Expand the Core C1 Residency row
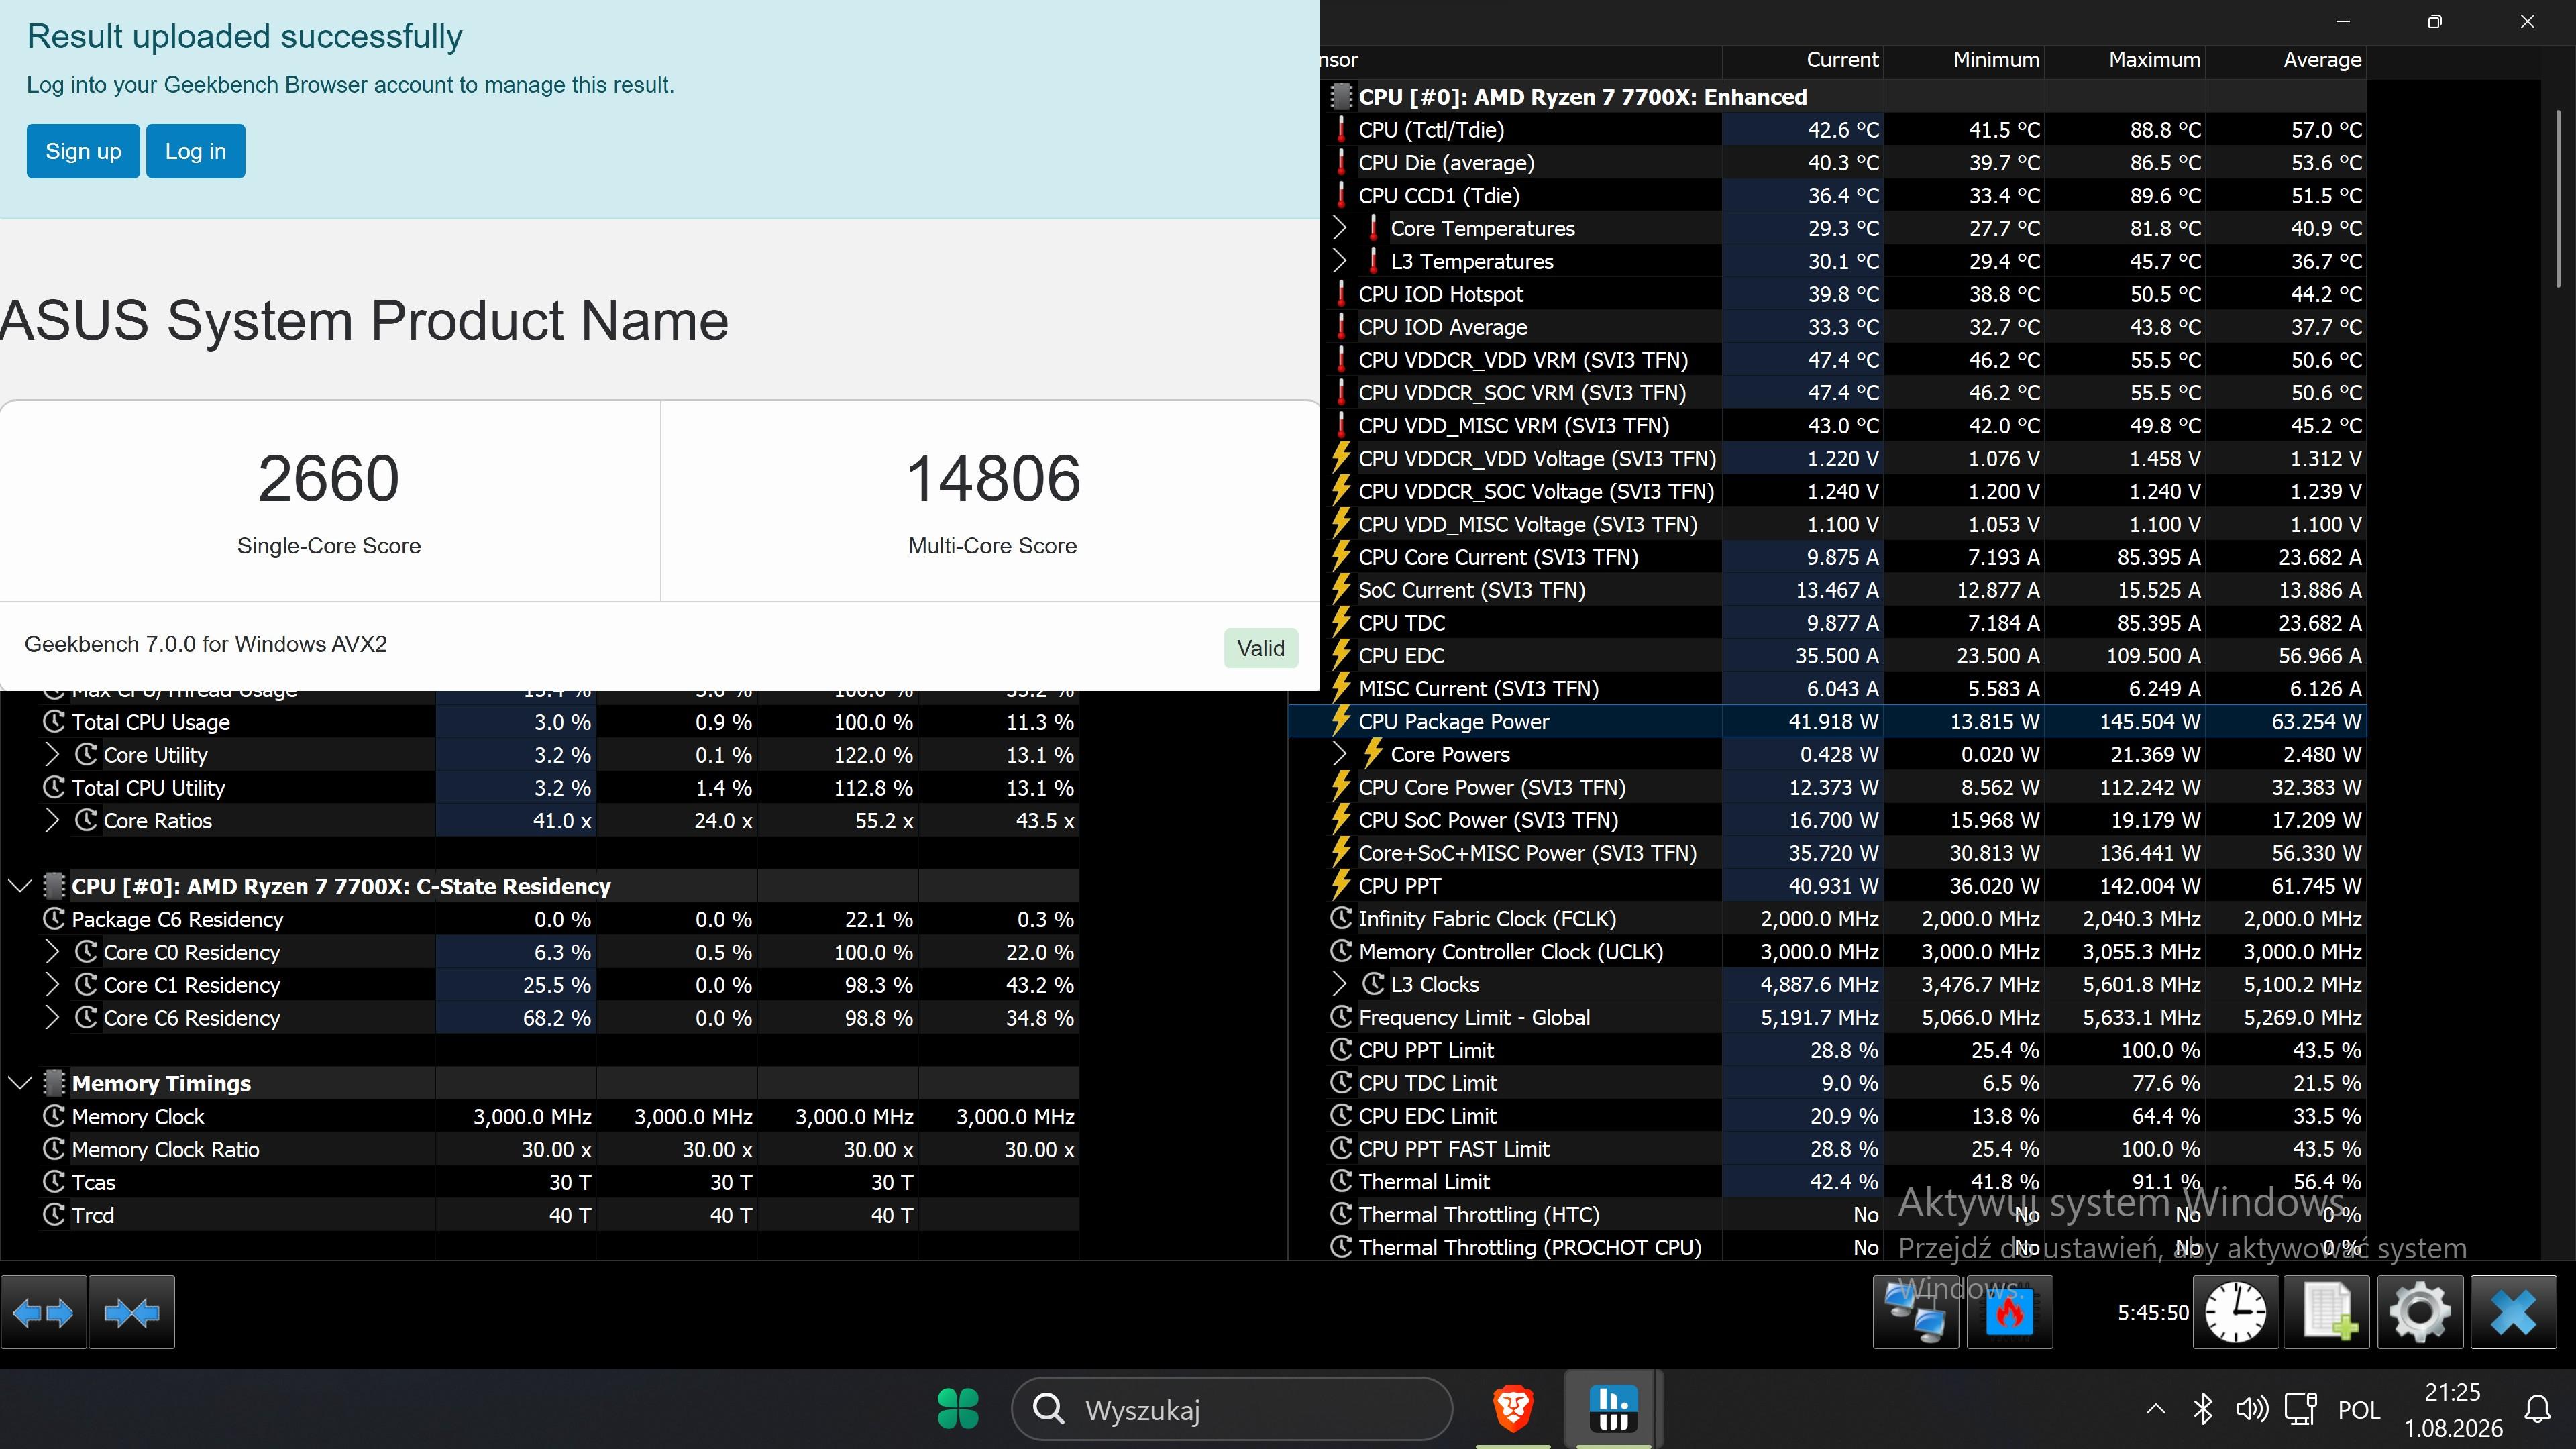Viewport: 2576px width, 1449px height. pyautogui.click(x=52, y=985)
